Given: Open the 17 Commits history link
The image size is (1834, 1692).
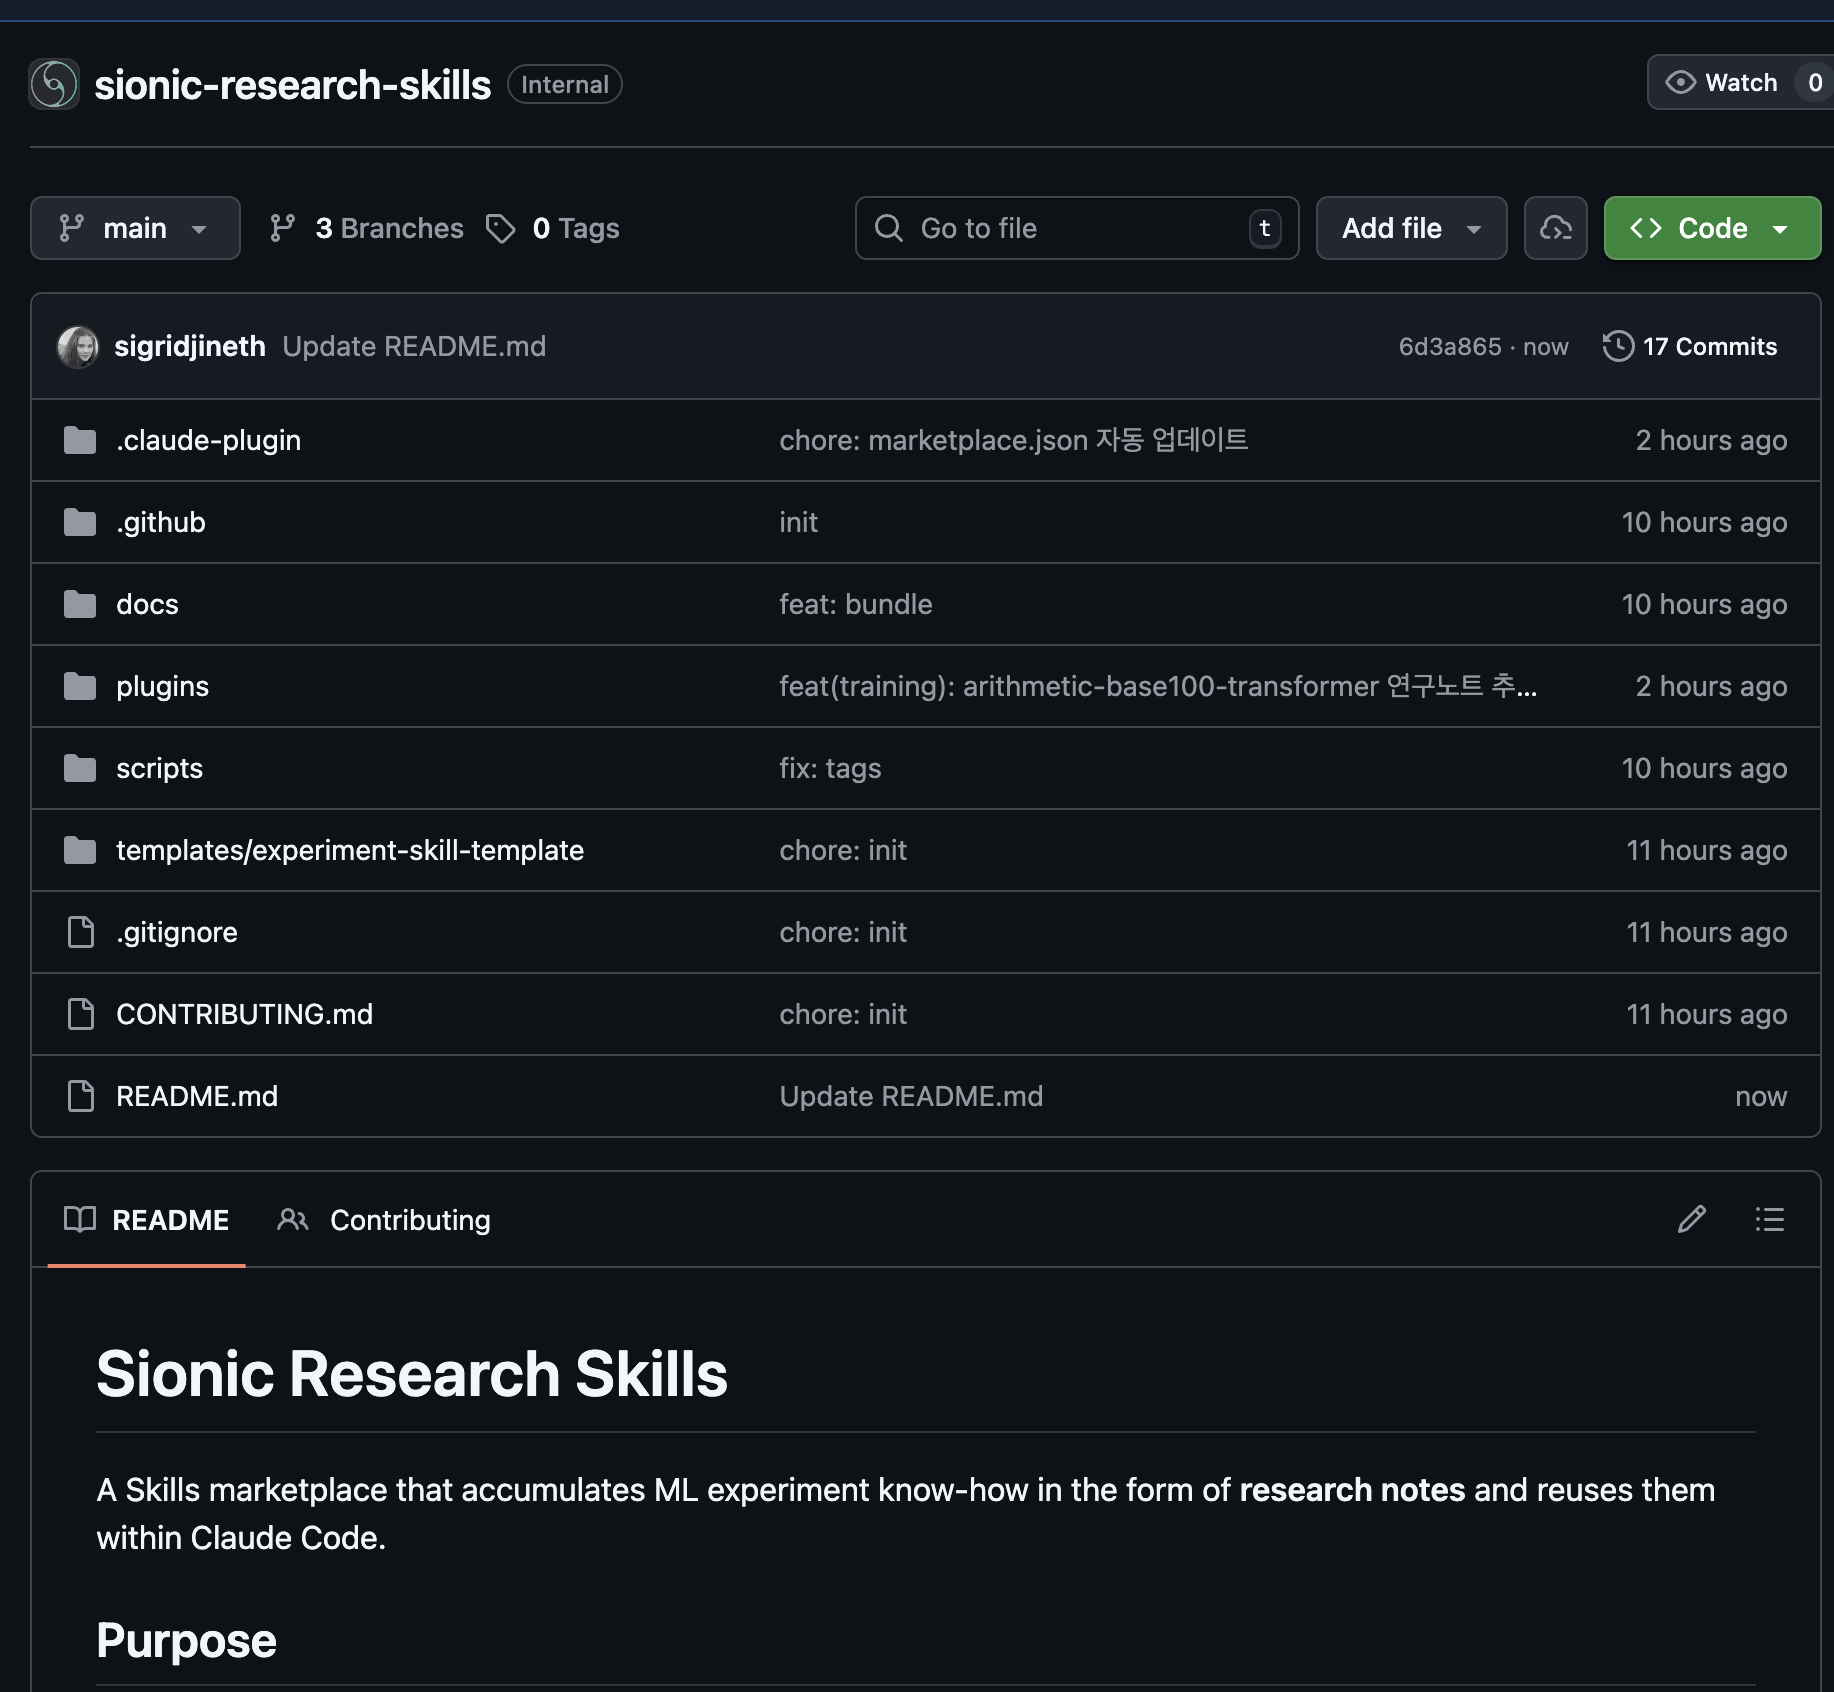Looking at the screenshot, I should 1709,346.
